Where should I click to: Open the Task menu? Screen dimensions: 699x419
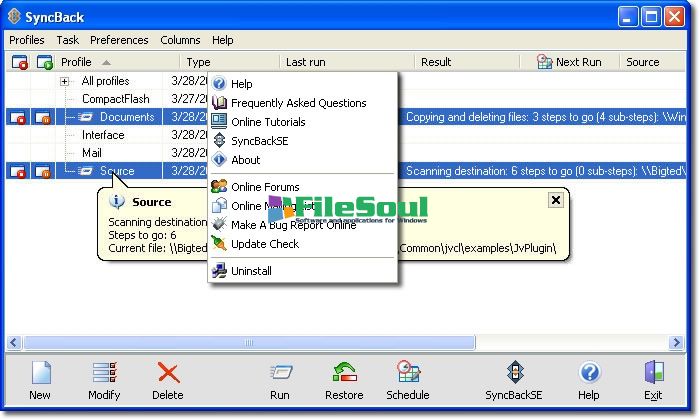[67, 40]
